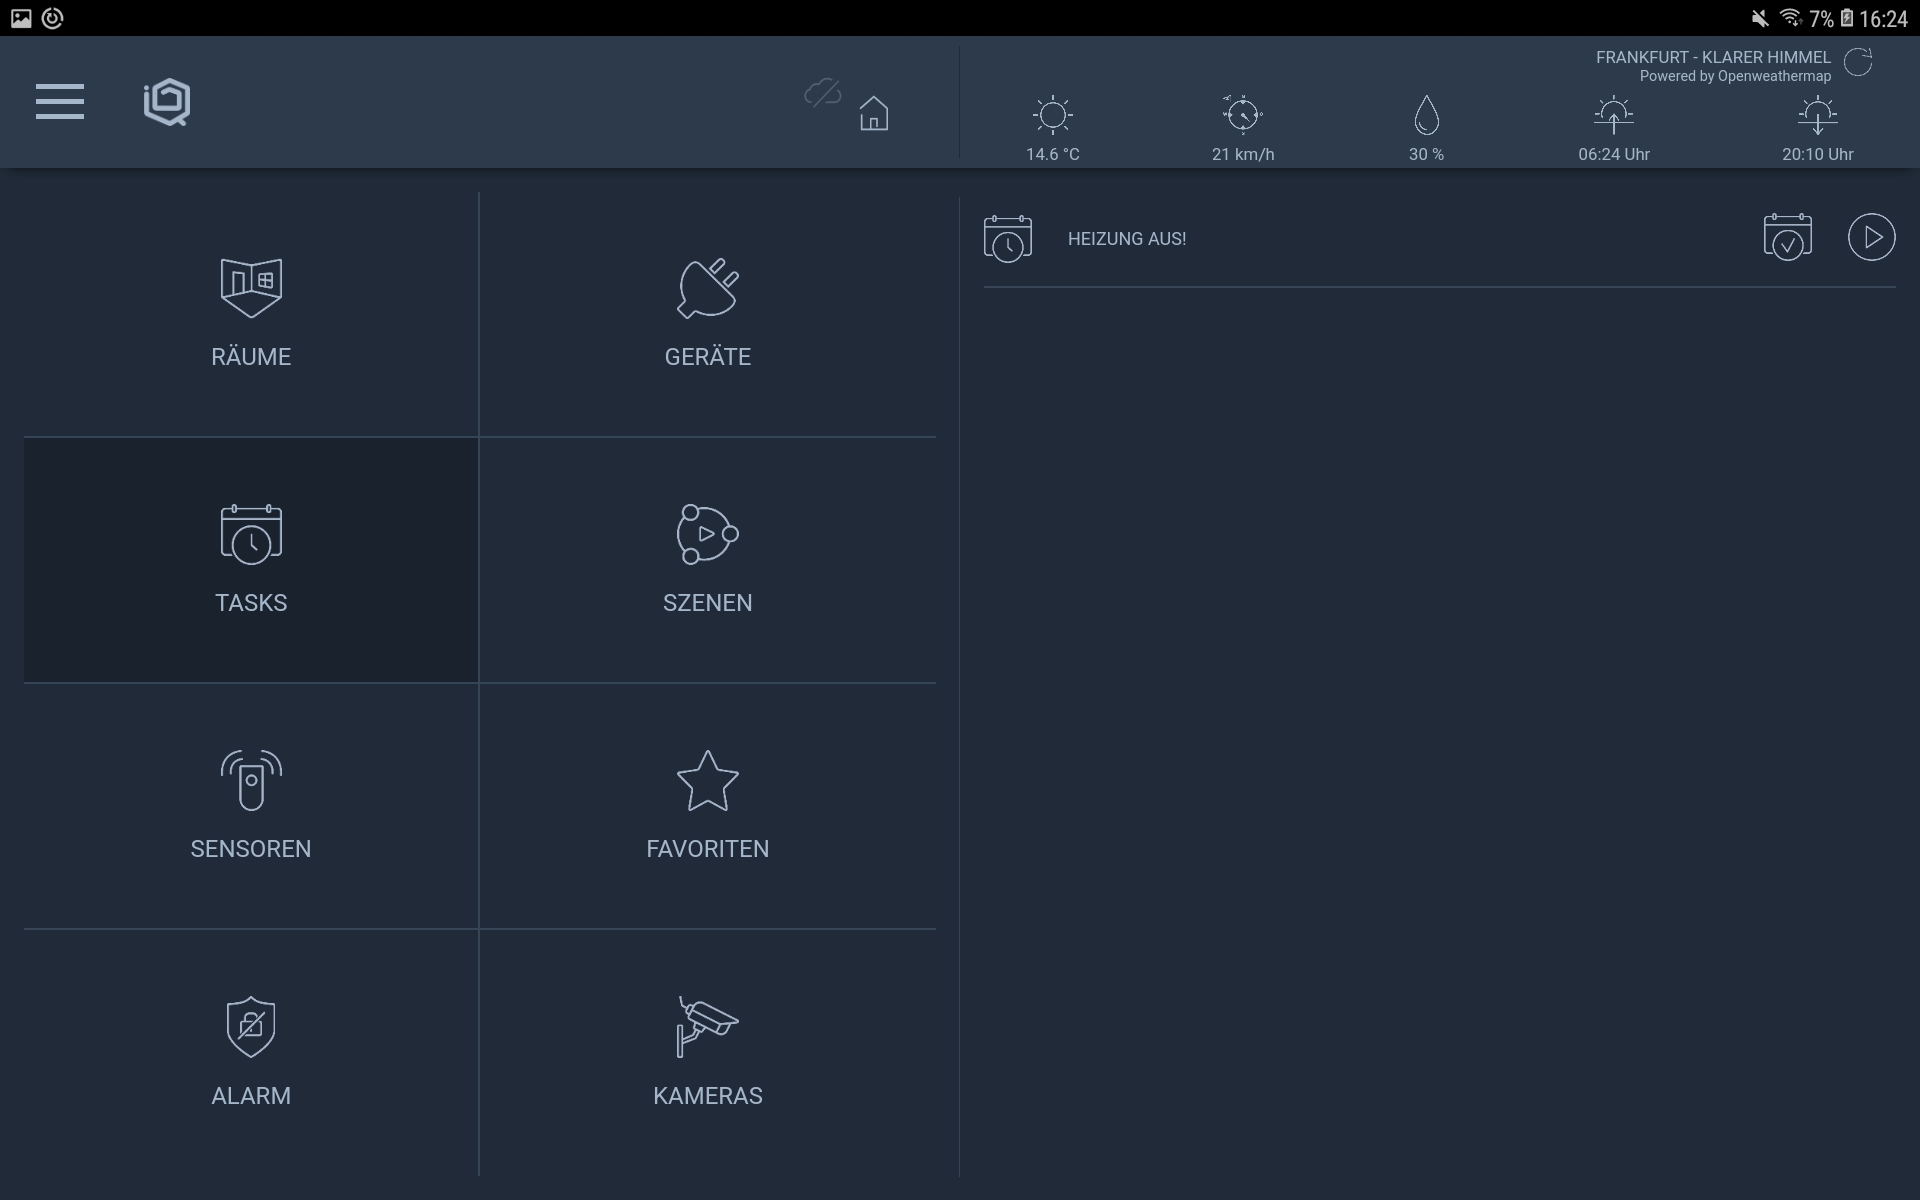The image size is (1920, 1200).
Task: Open the Geräte section
Action: [x=707, y=314]
